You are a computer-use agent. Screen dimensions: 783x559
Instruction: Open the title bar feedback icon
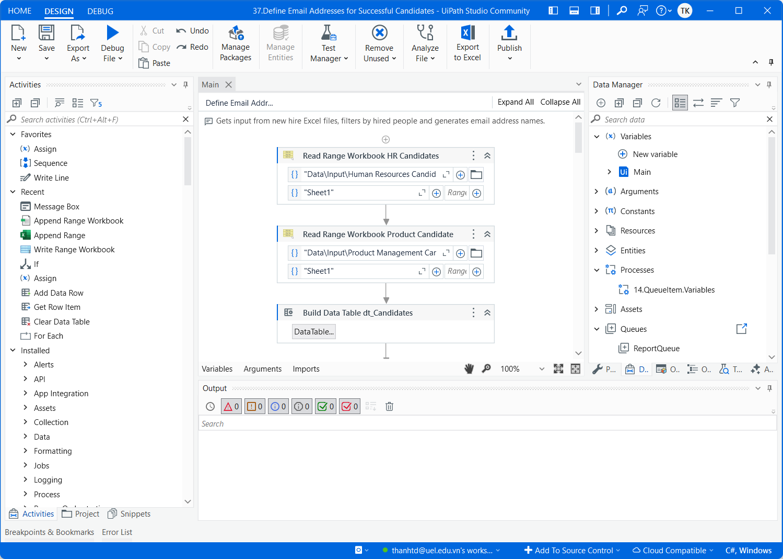click(642, 10)
